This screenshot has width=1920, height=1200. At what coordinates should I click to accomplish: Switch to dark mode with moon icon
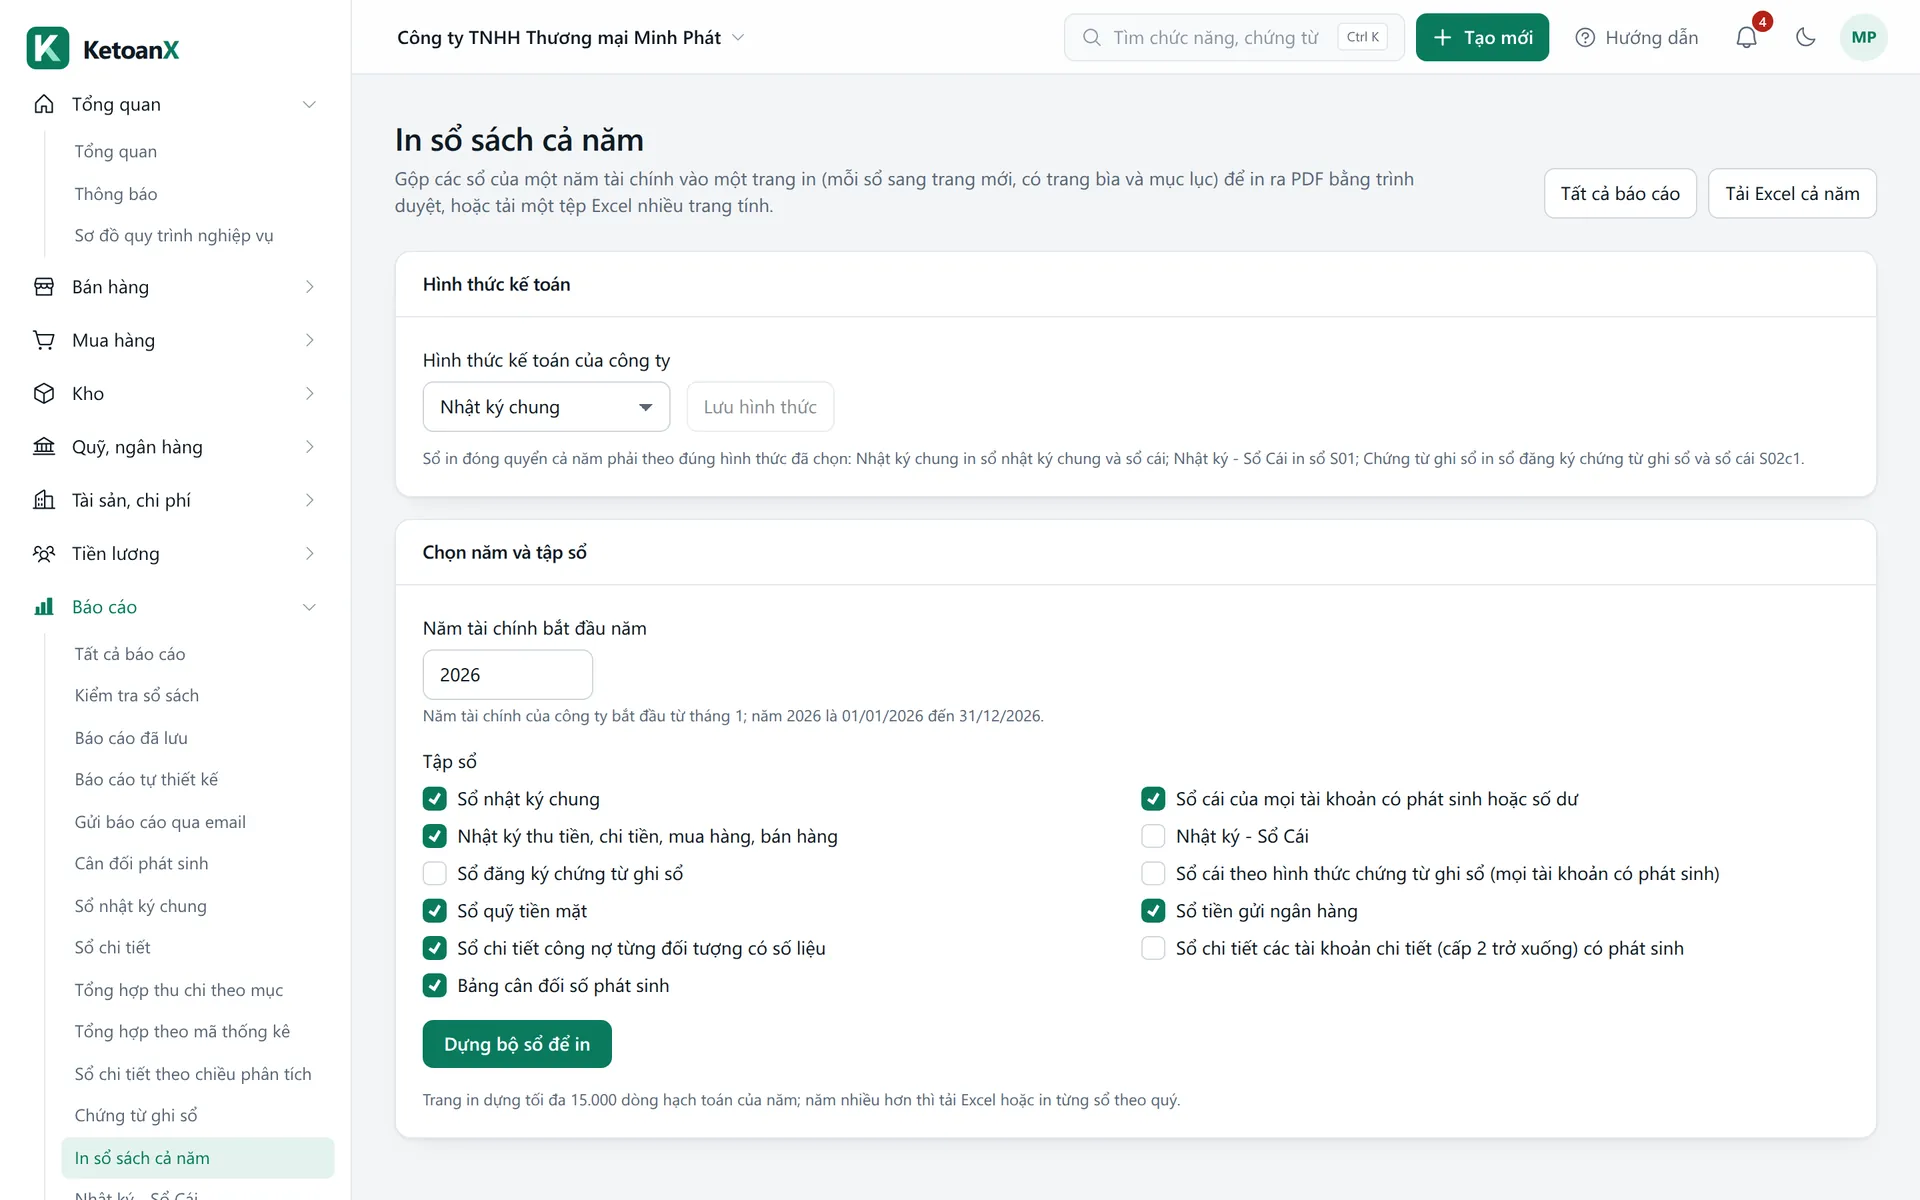point(1805,37)
